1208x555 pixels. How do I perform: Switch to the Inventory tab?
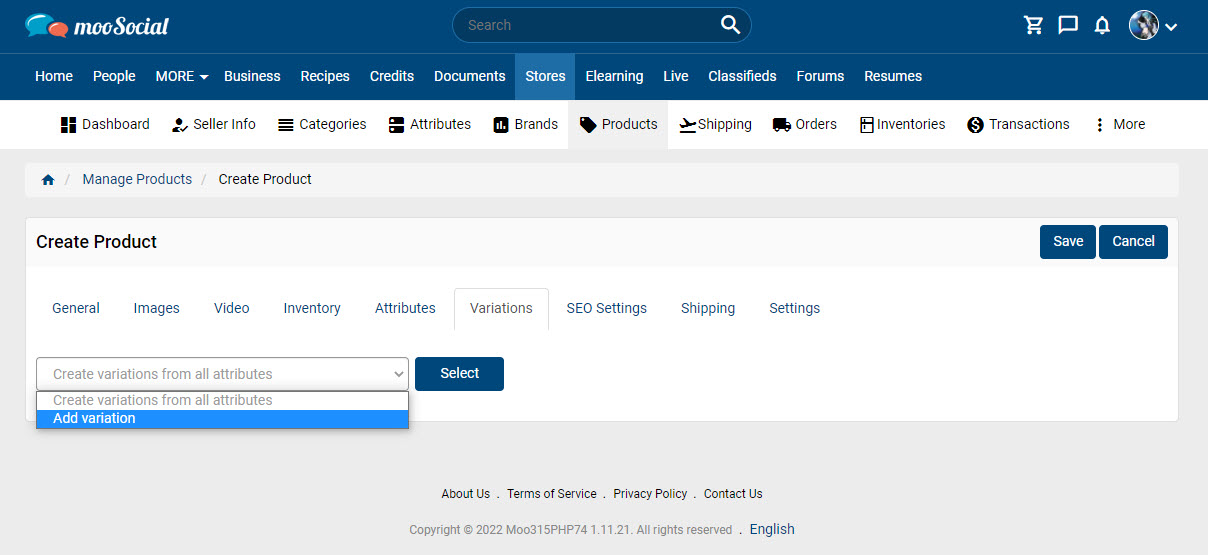[312, 308]
